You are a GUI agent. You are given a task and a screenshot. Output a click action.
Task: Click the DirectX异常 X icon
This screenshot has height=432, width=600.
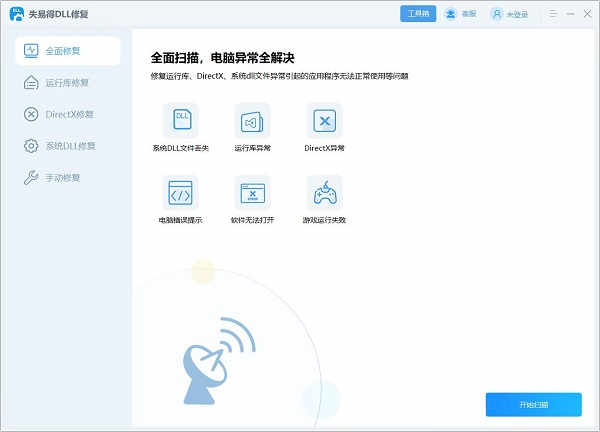[x=324, y=121]
